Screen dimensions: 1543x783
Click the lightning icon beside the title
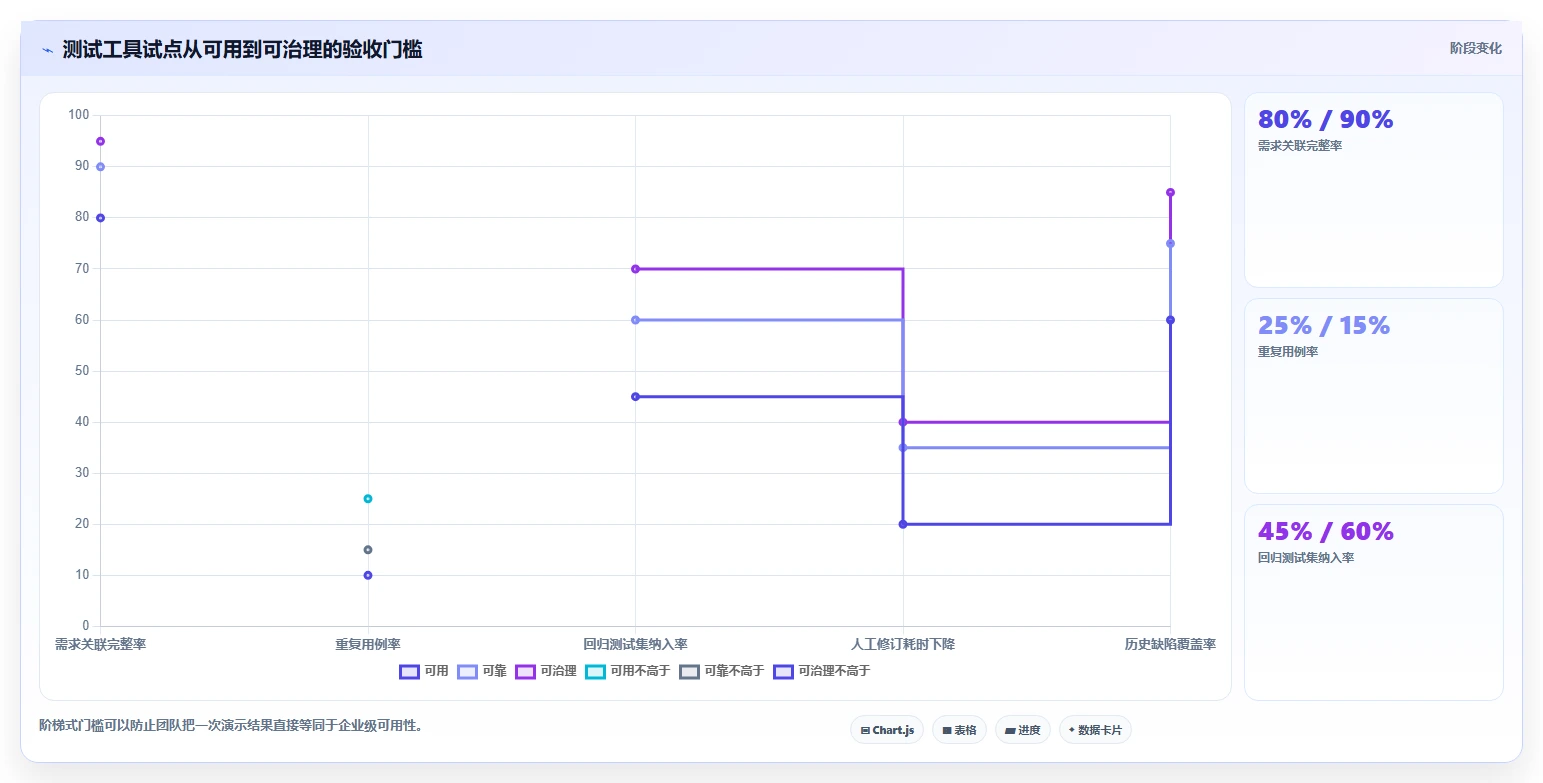pyautogui.click(x=47, y=50)
